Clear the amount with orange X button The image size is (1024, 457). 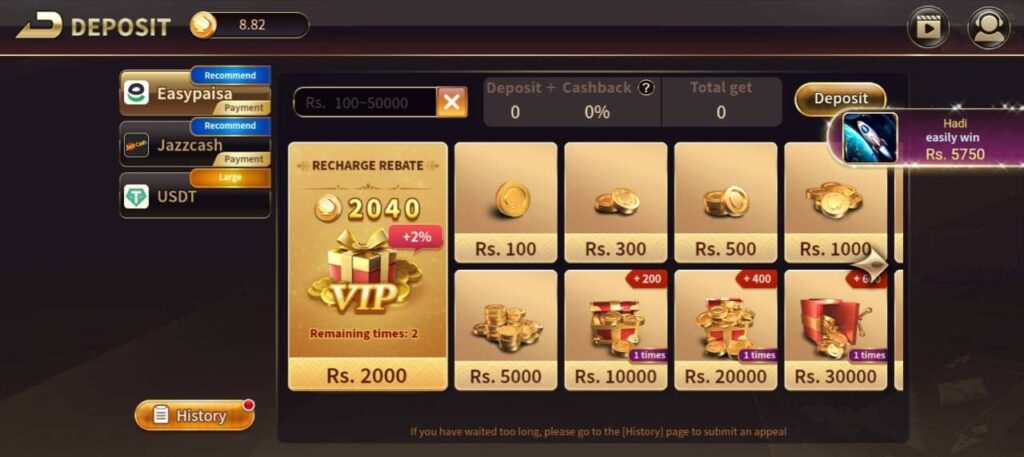tap(452, 102)
